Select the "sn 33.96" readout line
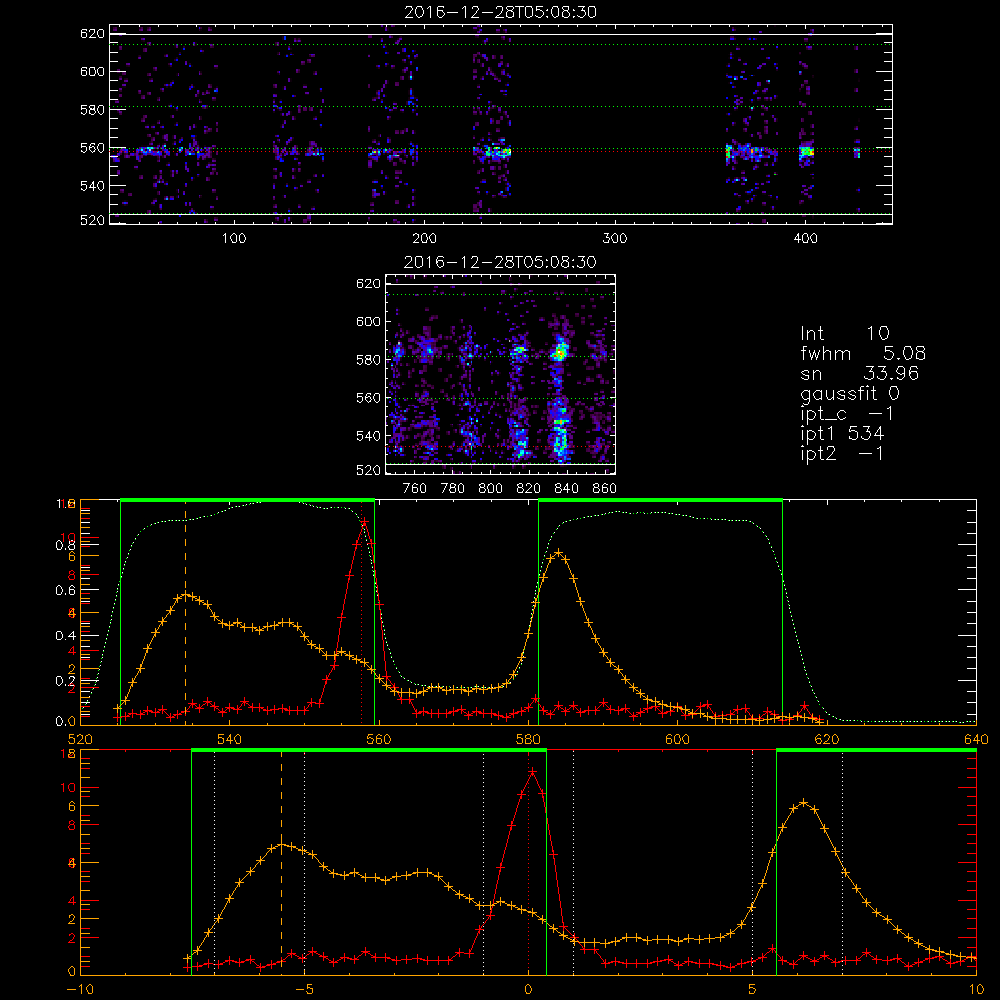 tap(859, 373)
